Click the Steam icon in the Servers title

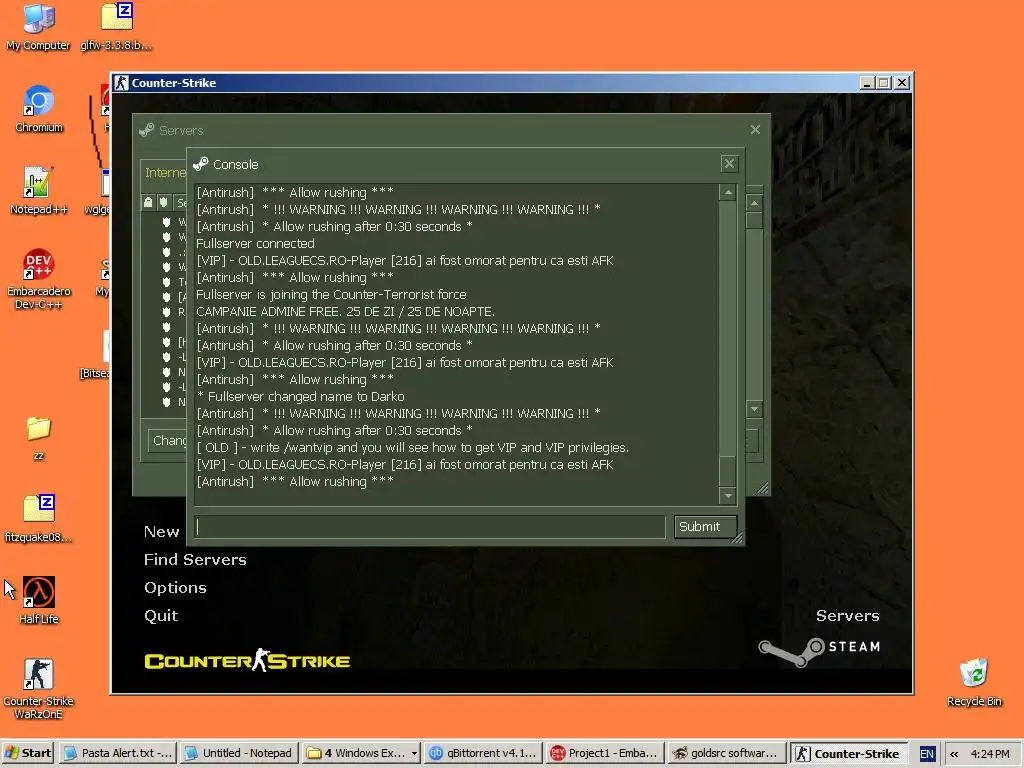(147, 130)
